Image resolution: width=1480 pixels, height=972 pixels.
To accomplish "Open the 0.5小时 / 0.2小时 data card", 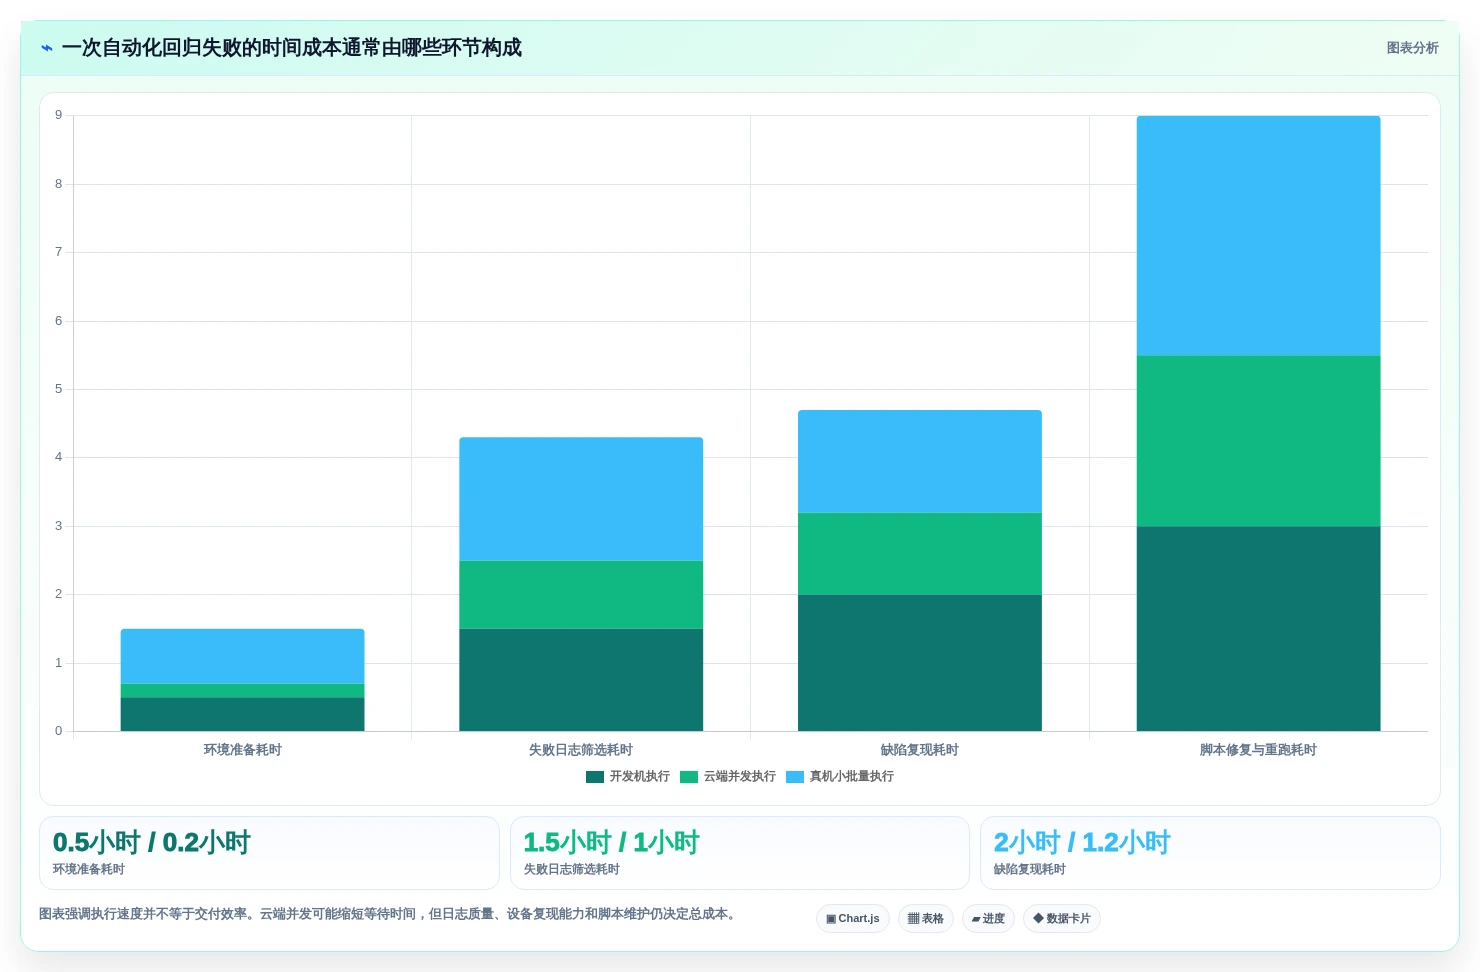I will [269, 853].
